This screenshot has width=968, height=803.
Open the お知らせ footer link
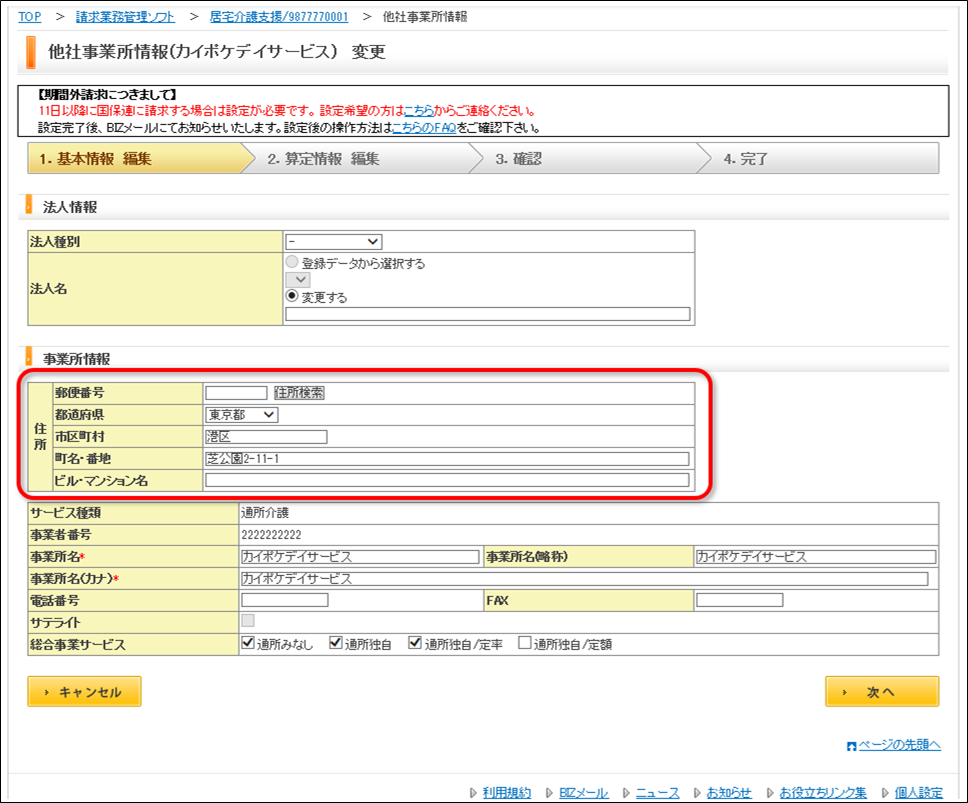click(x=729, y=793)
